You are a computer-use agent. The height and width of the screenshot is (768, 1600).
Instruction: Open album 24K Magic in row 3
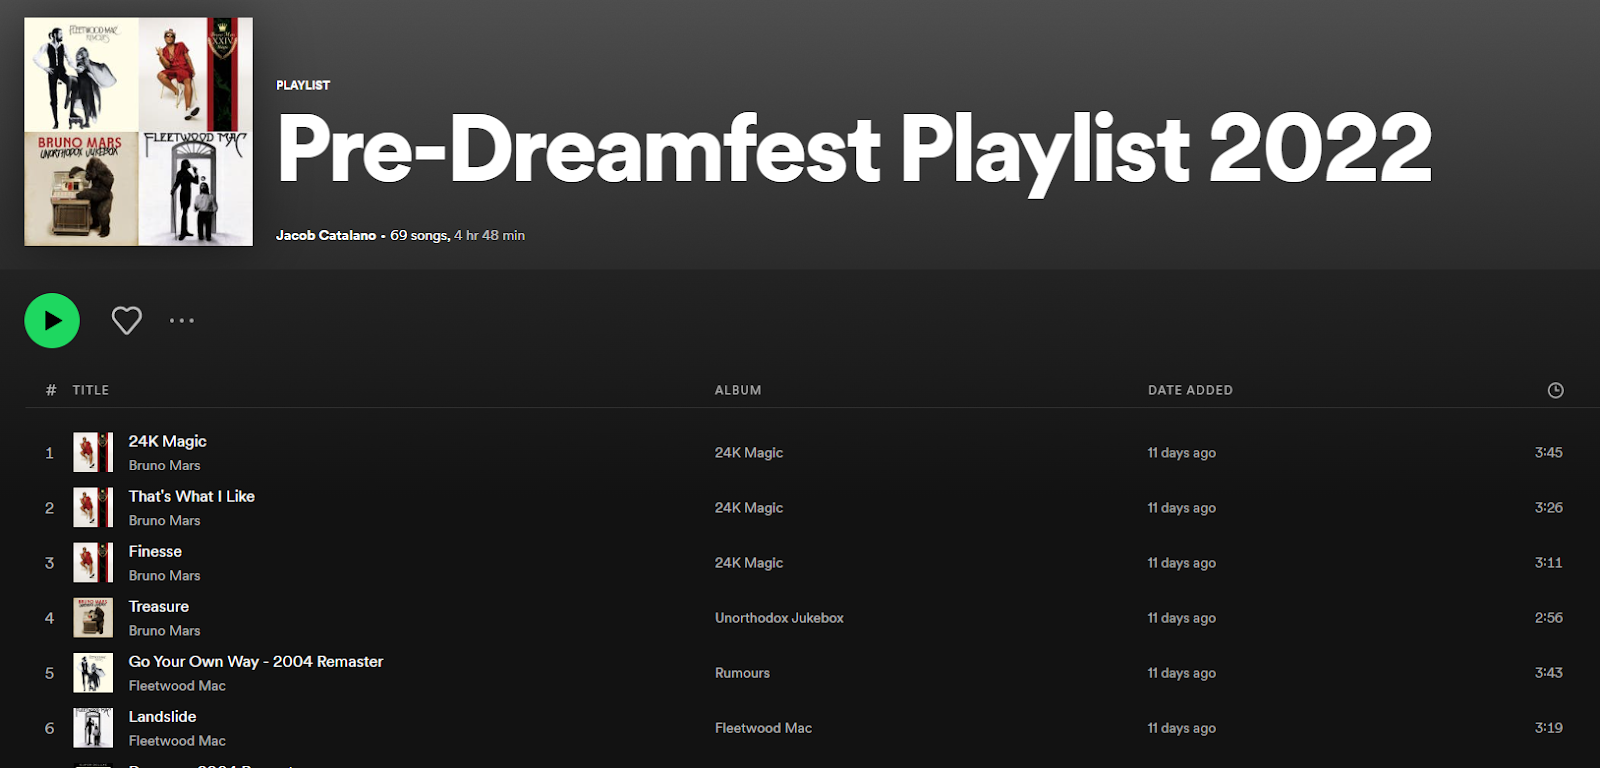(748, 562)
